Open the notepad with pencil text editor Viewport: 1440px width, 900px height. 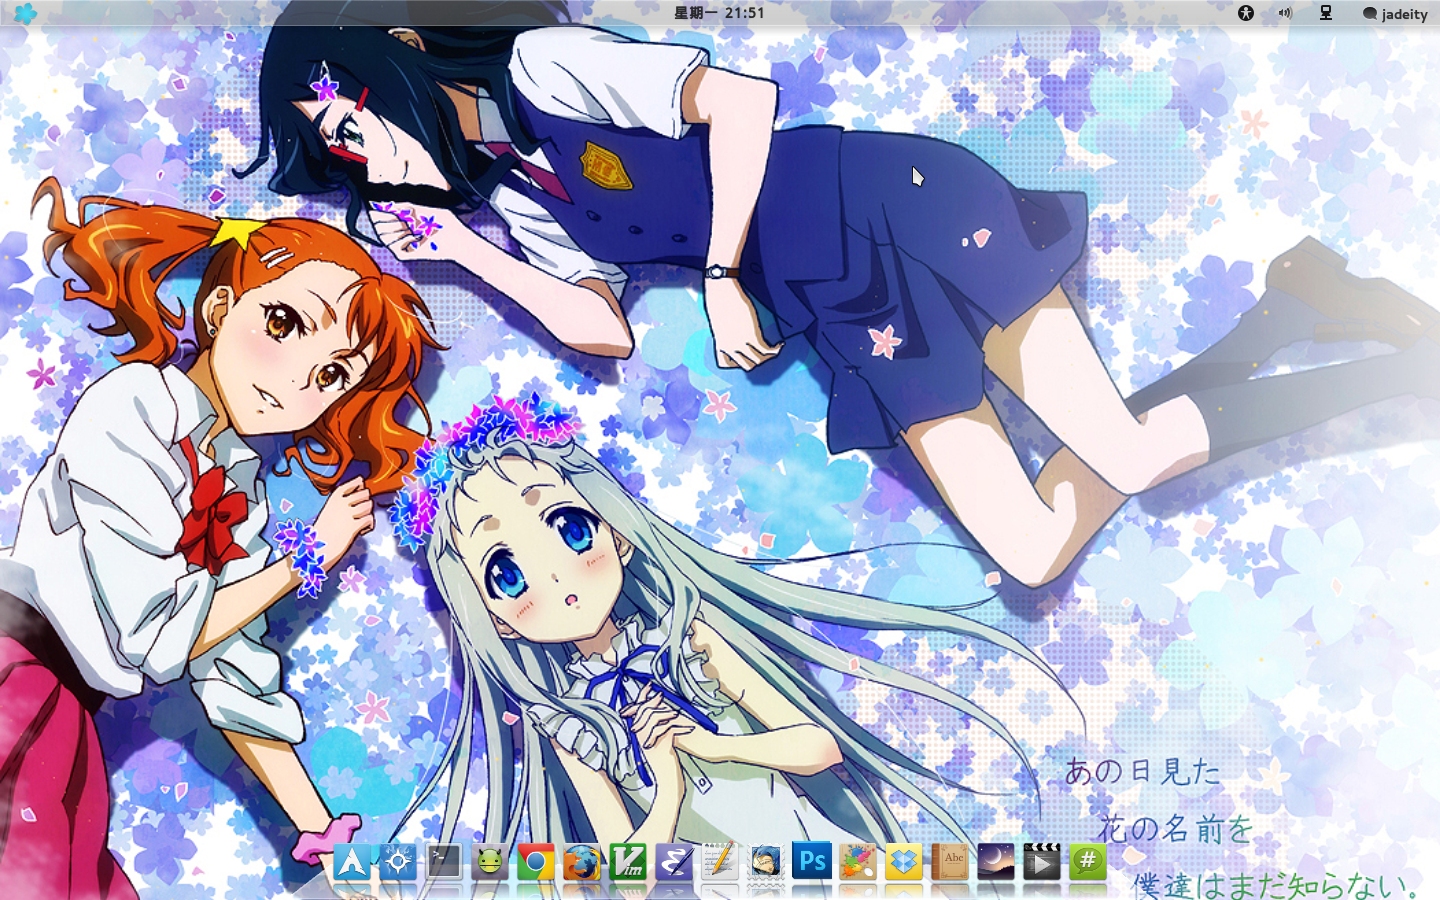[720, 862]
